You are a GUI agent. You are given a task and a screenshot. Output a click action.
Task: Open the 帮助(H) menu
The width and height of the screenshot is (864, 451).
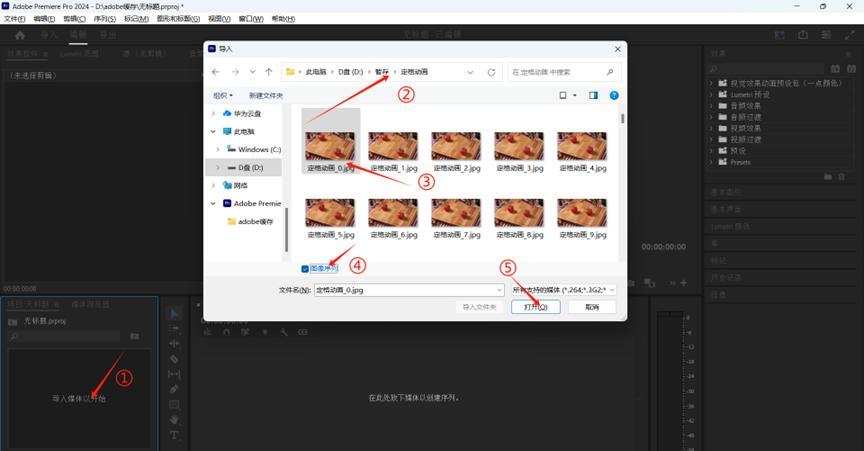tap(283, 19)
